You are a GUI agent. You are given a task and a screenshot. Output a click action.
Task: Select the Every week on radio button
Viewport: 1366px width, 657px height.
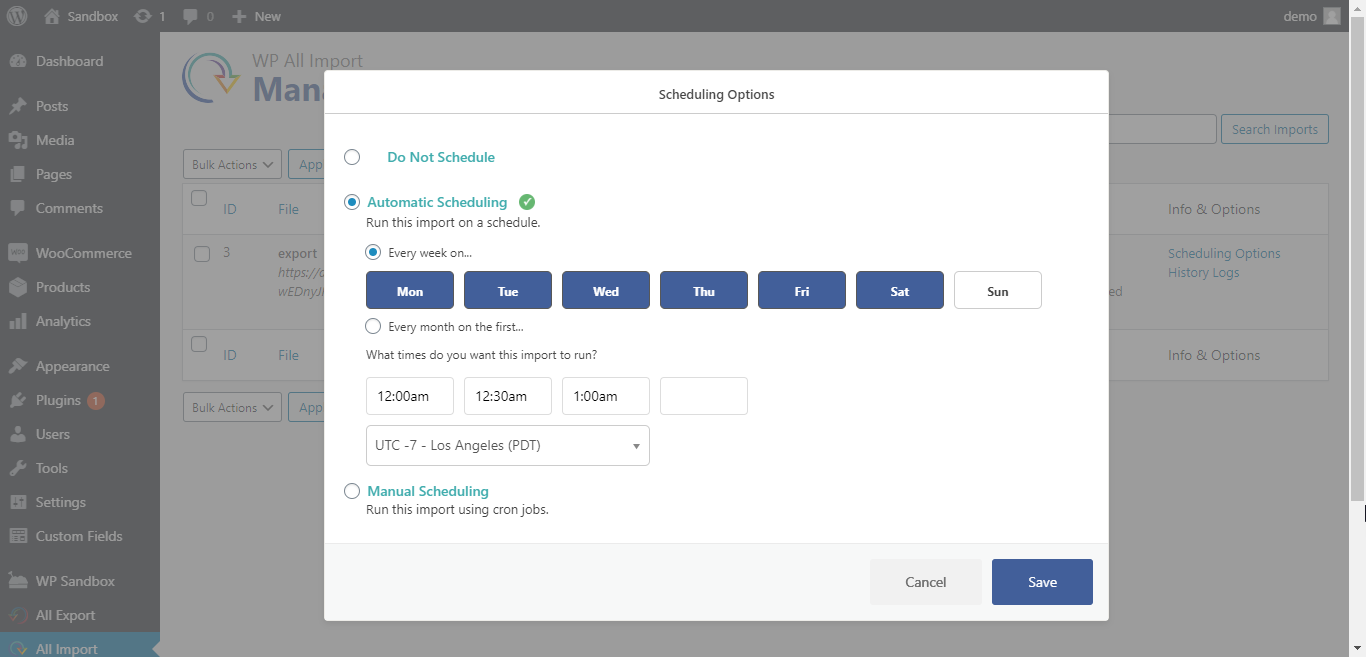coord(373,252)
